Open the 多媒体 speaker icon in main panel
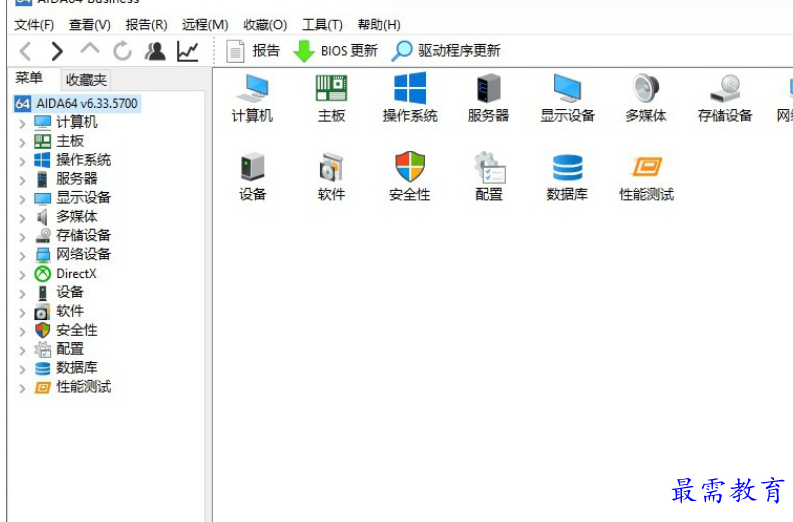 click(x=646, y=98)
